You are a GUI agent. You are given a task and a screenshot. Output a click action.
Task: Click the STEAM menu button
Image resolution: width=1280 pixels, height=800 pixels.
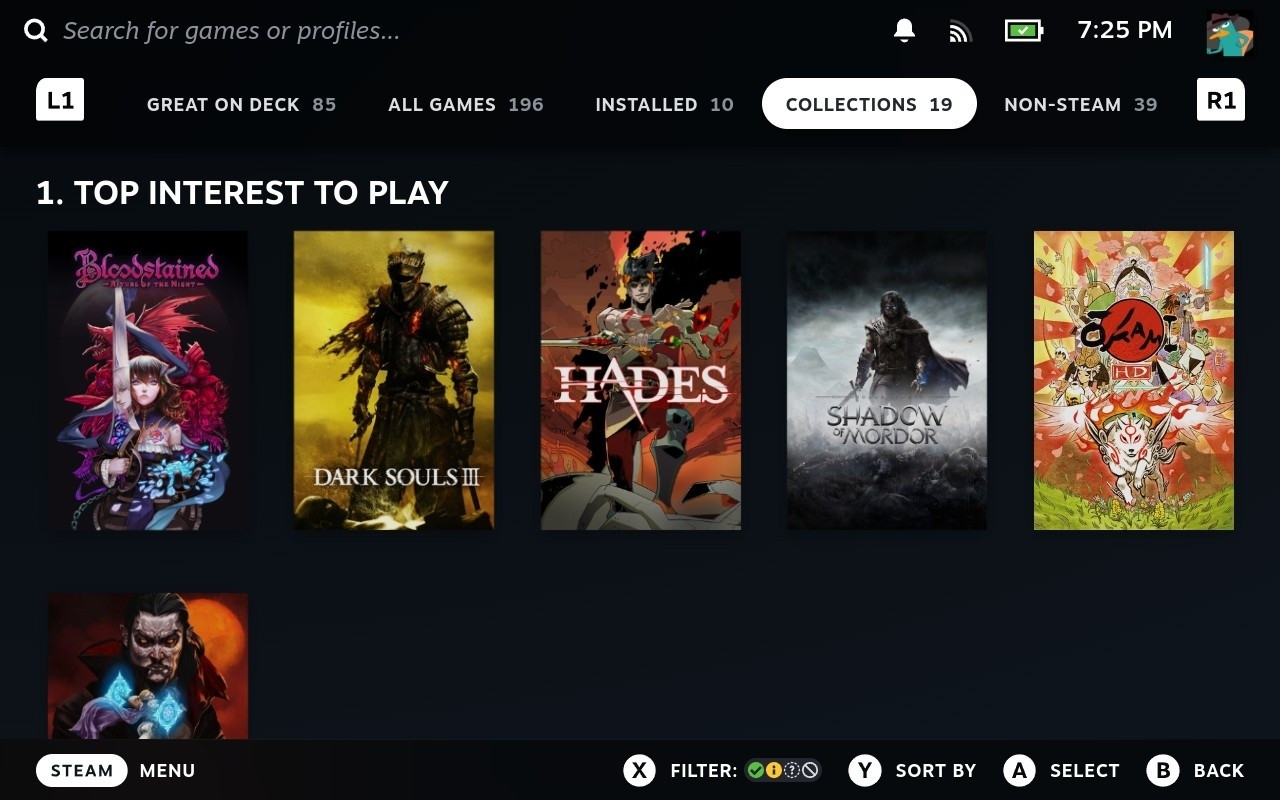[x=82, y=771]
